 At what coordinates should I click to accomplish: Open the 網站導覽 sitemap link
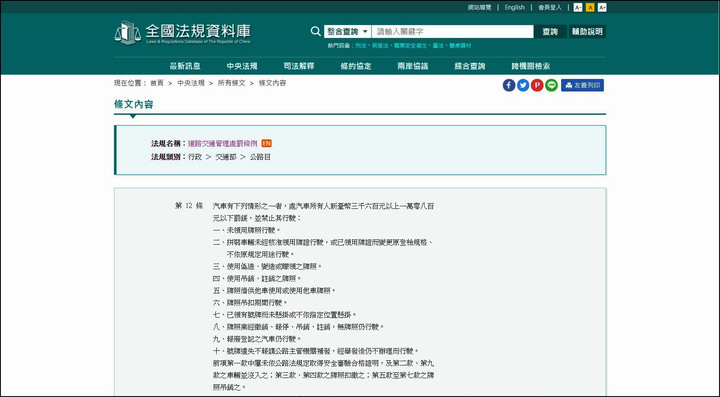[x=479, y=7]
